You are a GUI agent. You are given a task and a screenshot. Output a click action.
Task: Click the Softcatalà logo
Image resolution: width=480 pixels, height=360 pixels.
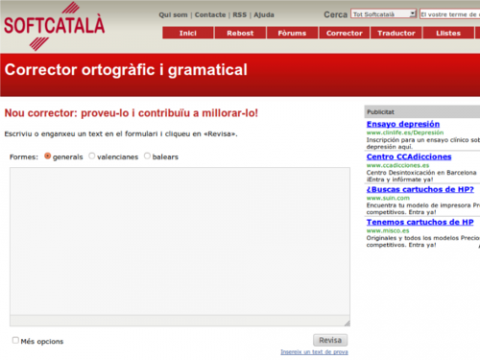click(x=54, y=26)
